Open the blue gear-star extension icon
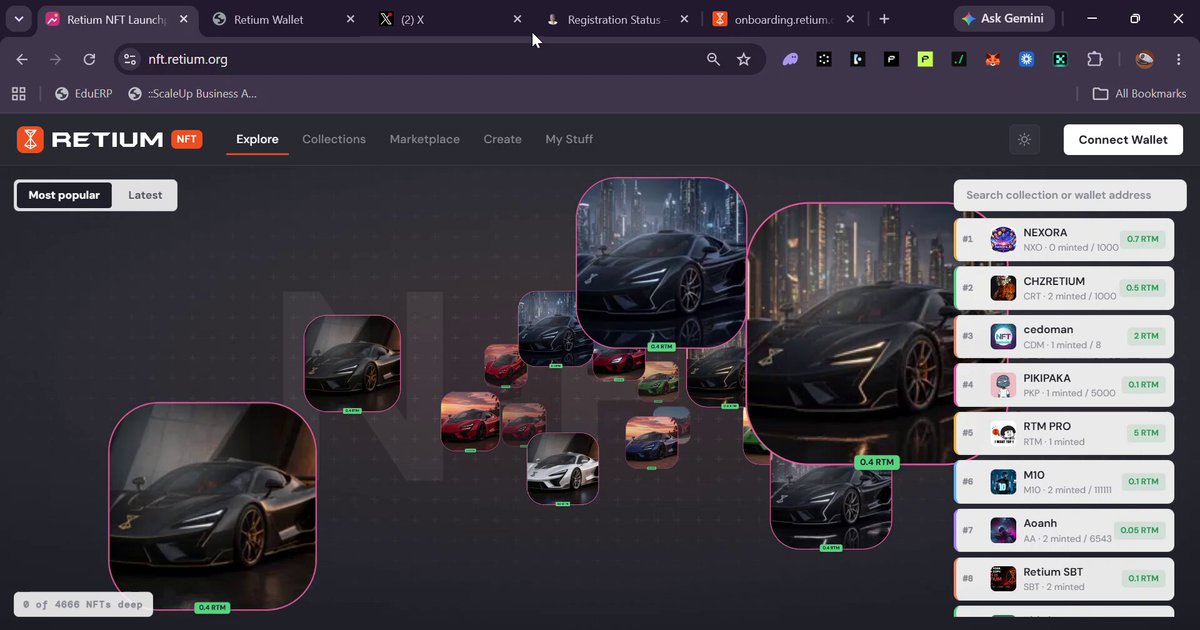The image size is (1200, 630). [x=1026, y=59]
